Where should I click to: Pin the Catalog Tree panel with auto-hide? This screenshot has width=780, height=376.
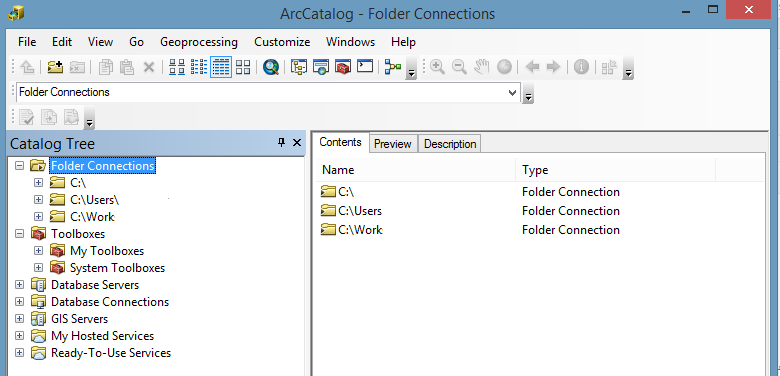(x=282, y=143)
